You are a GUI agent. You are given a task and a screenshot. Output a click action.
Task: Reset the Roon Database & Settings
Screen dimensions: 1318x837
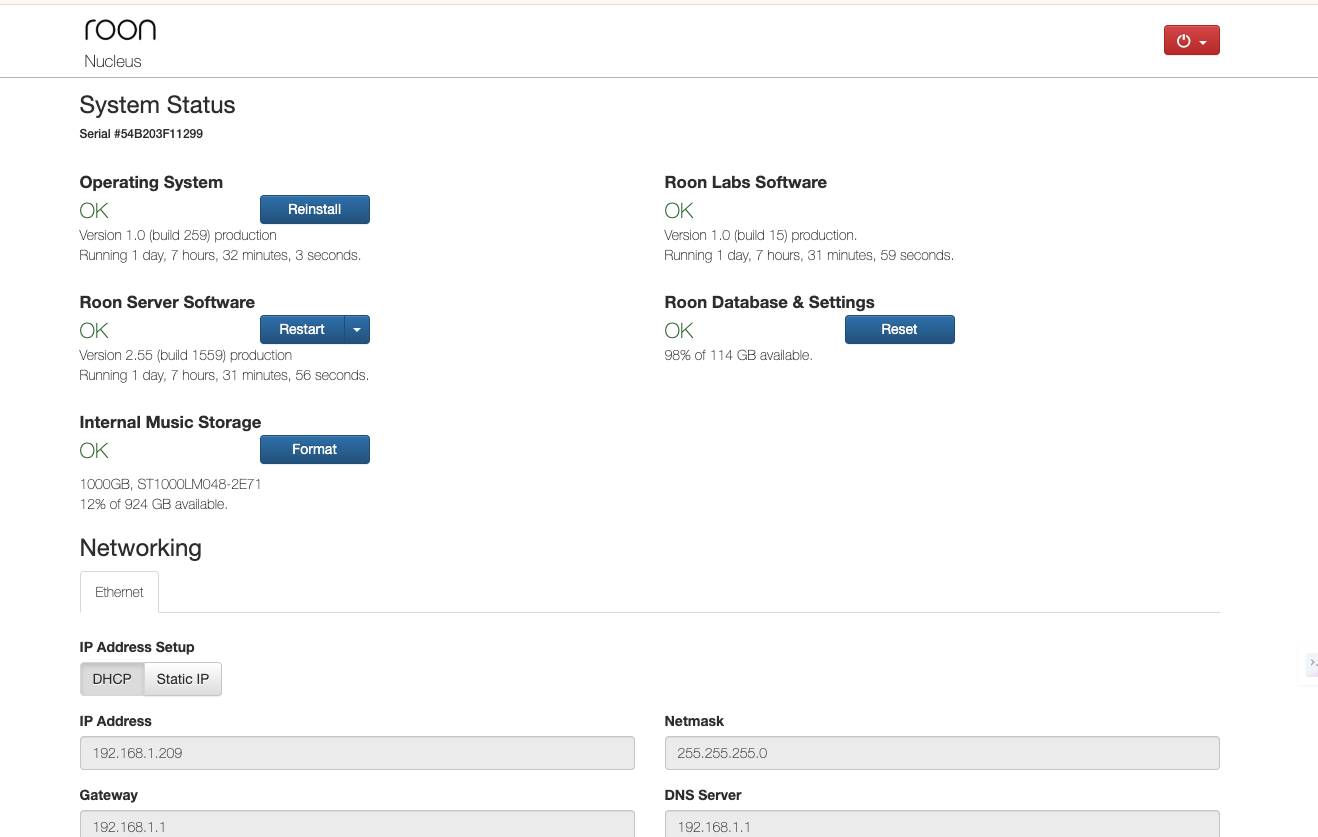(899, 329)
